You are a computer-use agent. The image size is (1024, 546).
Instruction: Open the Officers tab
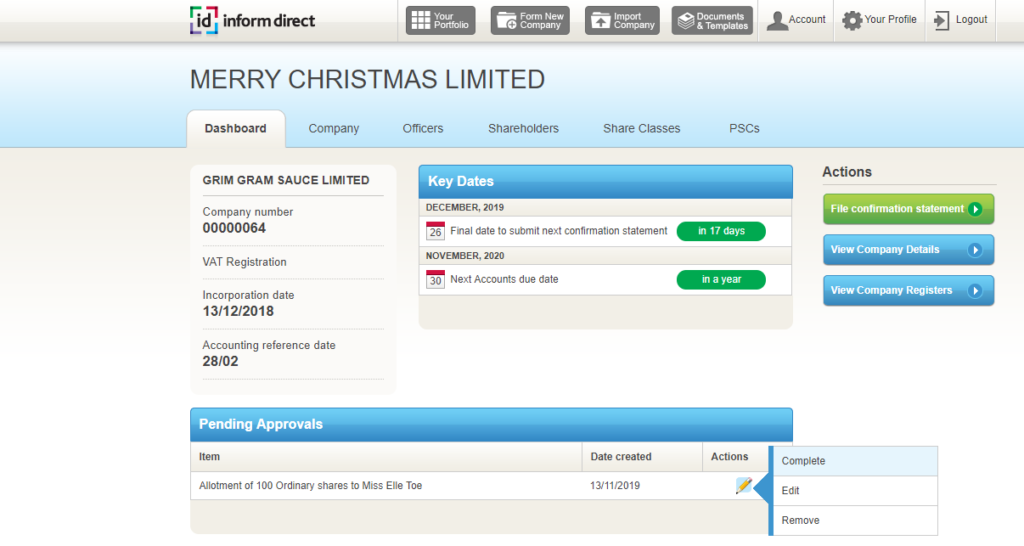pos(423,129)
